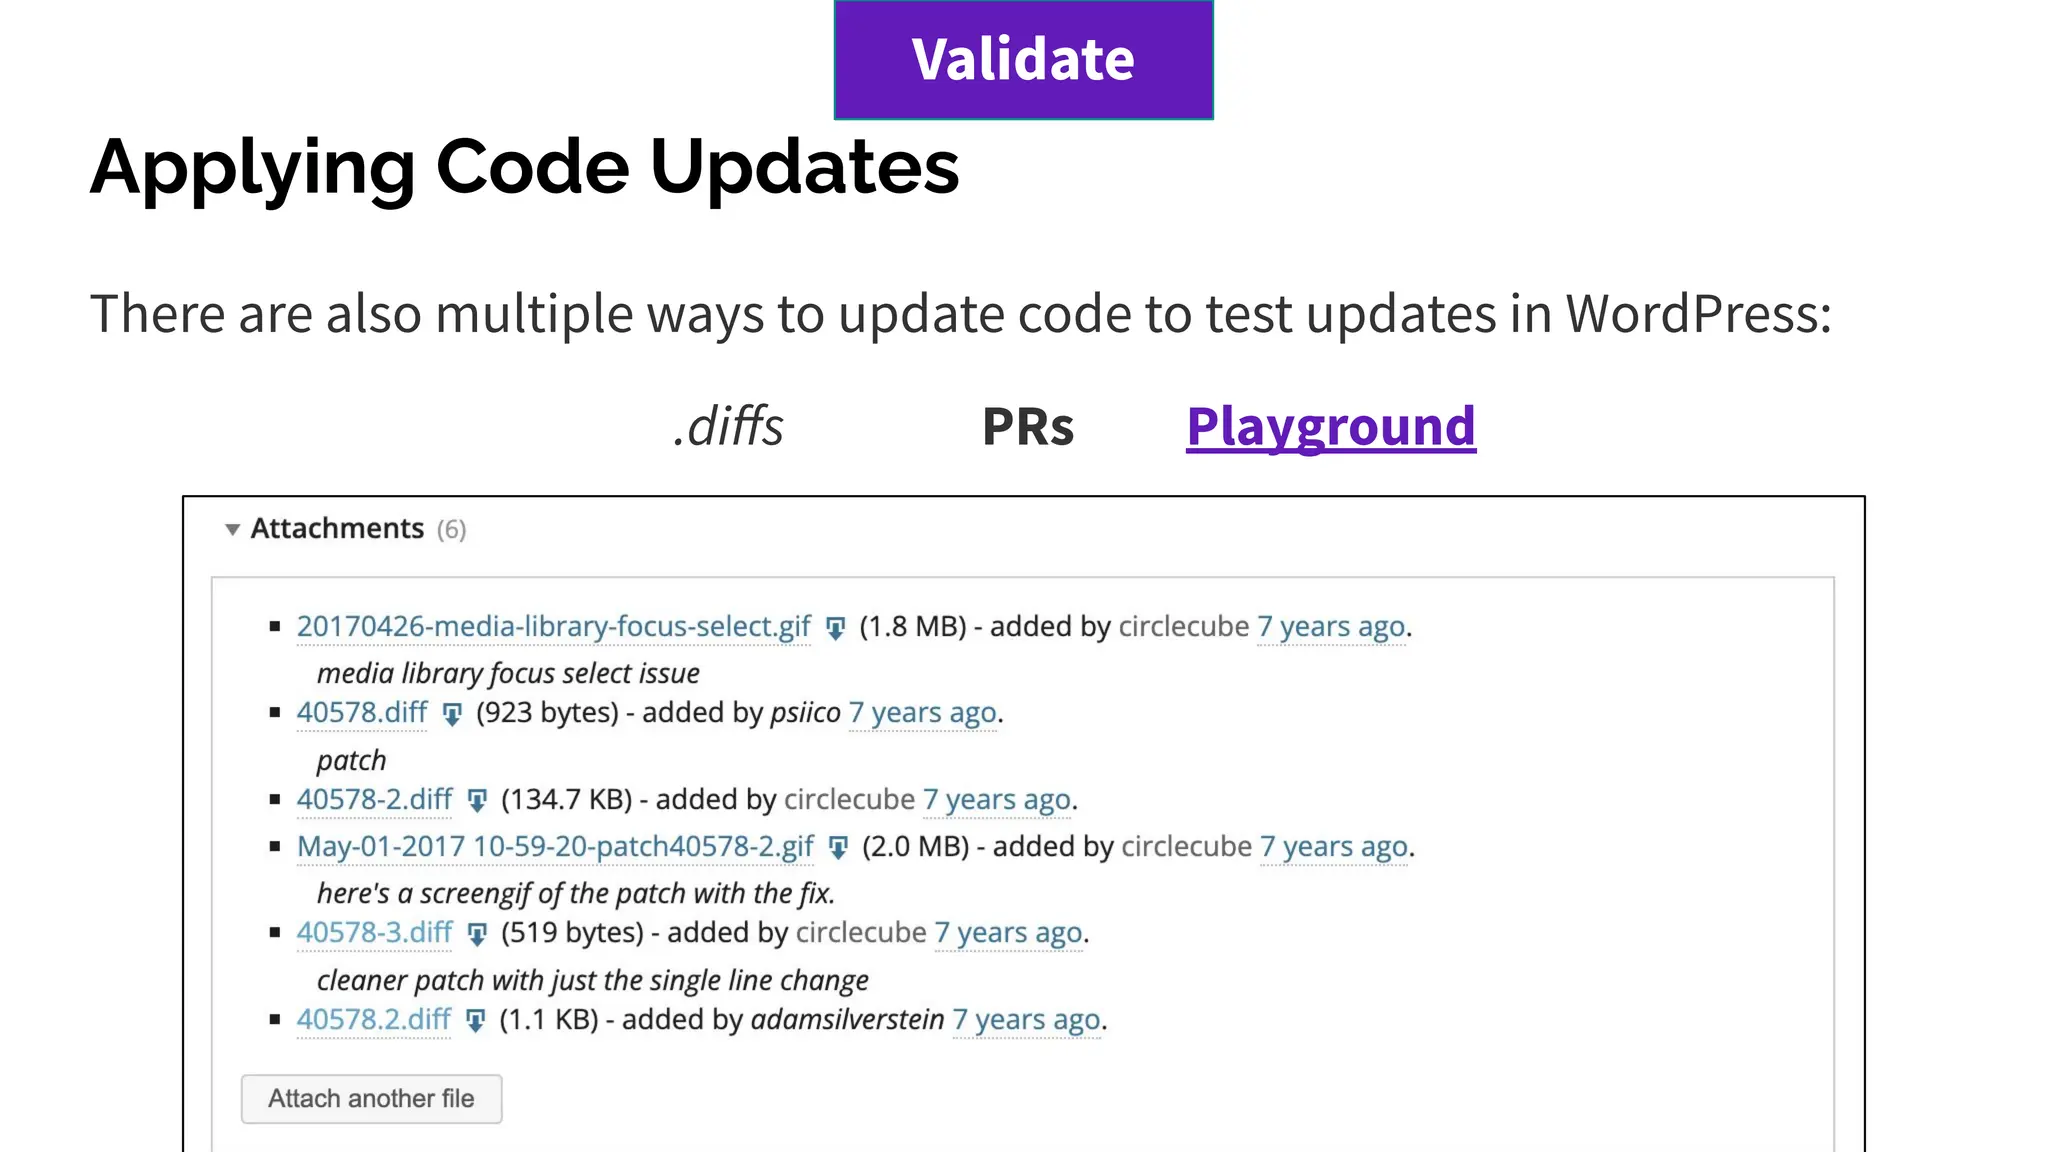Image resolution: width=2048 pixels, height=1152 pixels.
Task: Download 40578-2.diff using its download icon
Action: coord(477,801)
